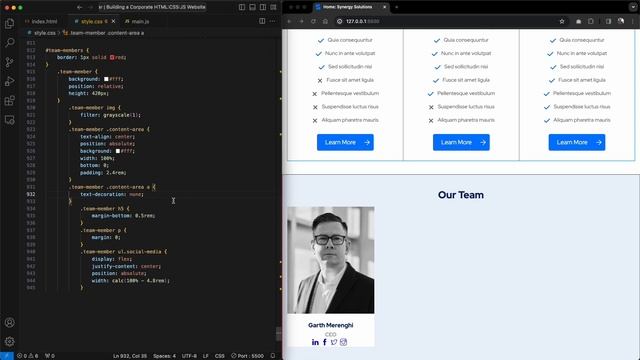Click the remote window indicator in status bar
The height and width of the screenshot is (360, 640).
(x=7, y=356)
